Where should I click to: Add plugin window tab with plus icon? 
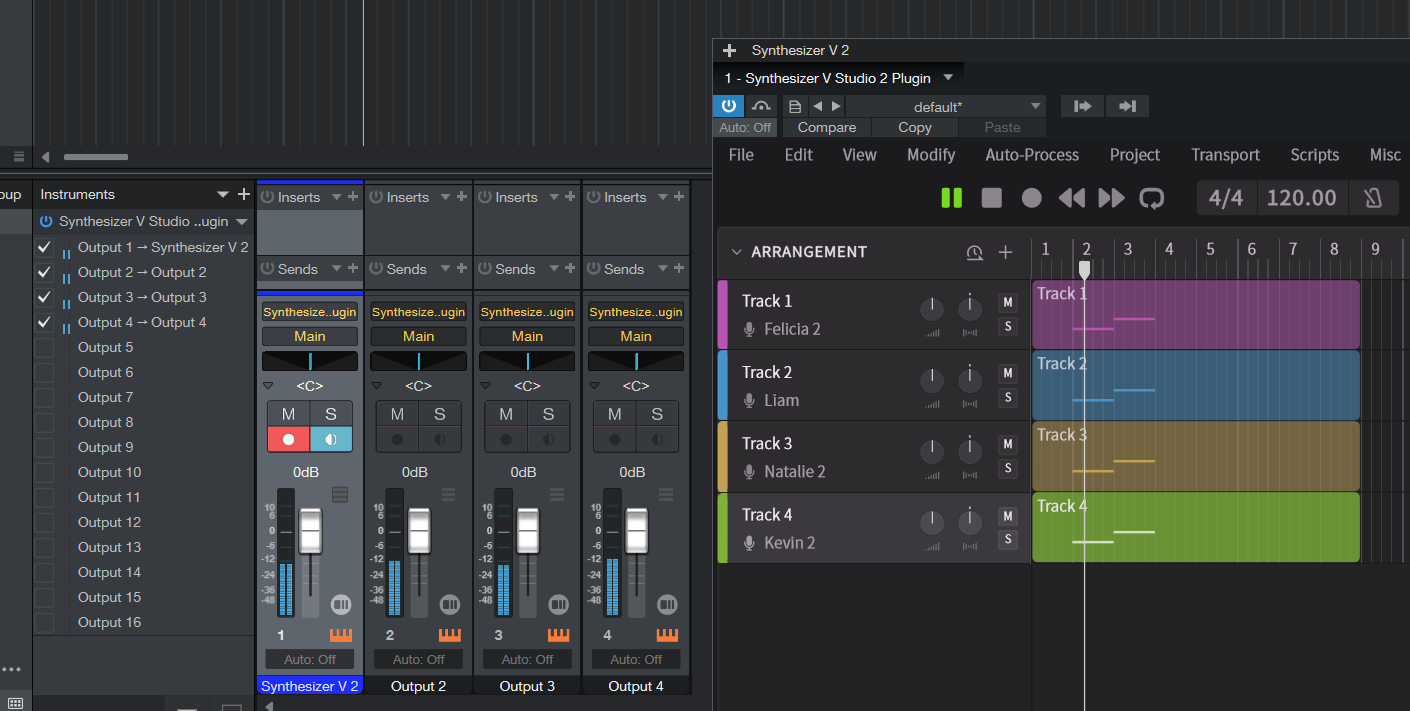point(729,50)
